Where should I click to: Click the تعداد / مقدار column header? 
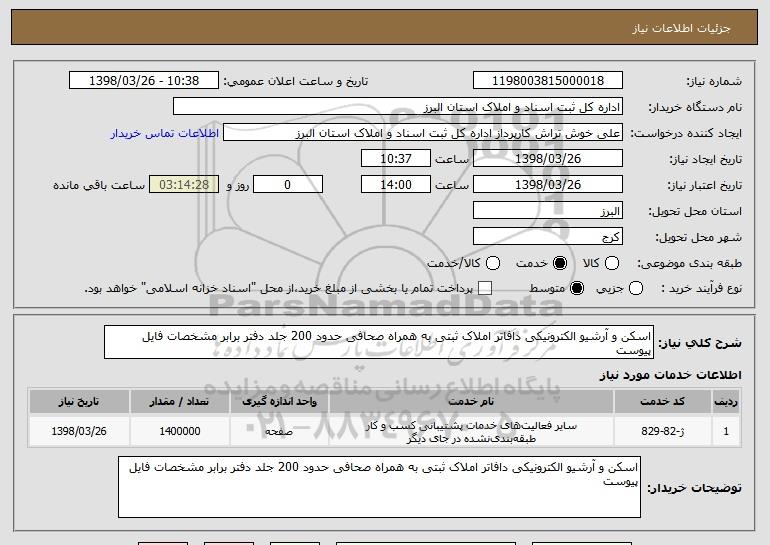click(179, 402)
